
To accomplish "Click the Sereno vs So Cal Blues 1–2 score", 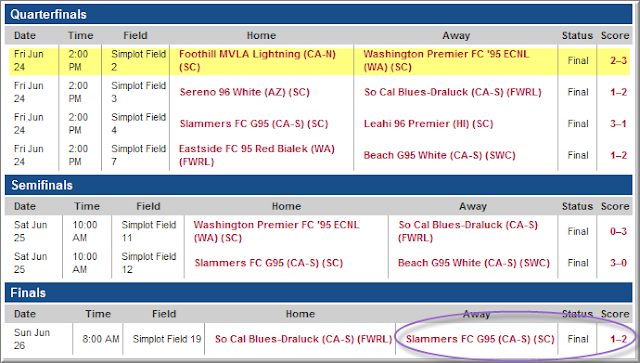I will point(618,92).
